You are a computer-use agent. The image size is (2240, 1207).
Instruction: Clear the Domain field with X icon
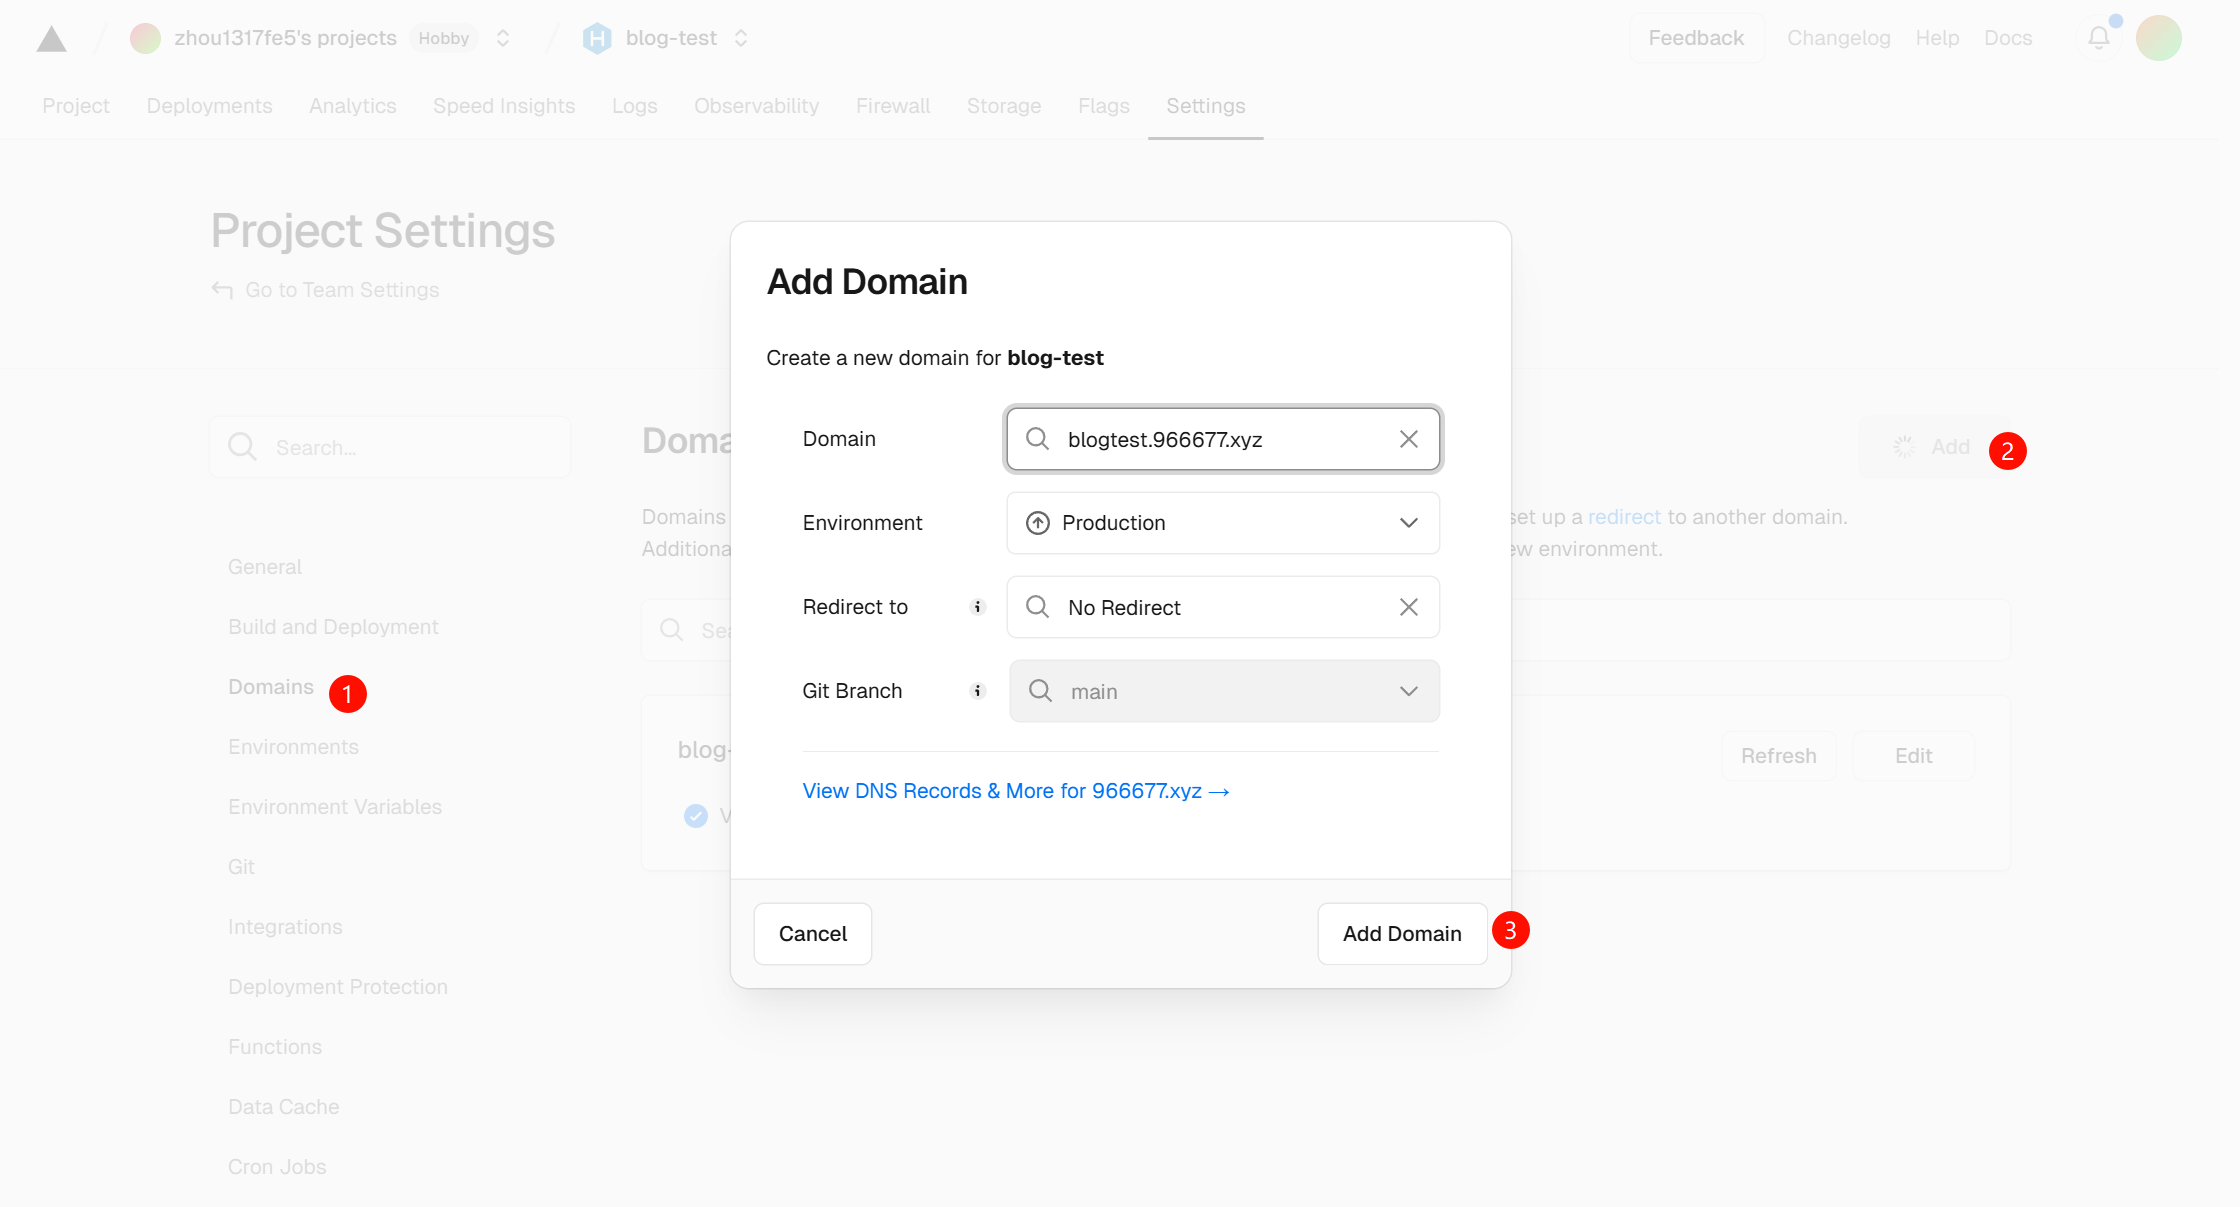point(1408,439)
